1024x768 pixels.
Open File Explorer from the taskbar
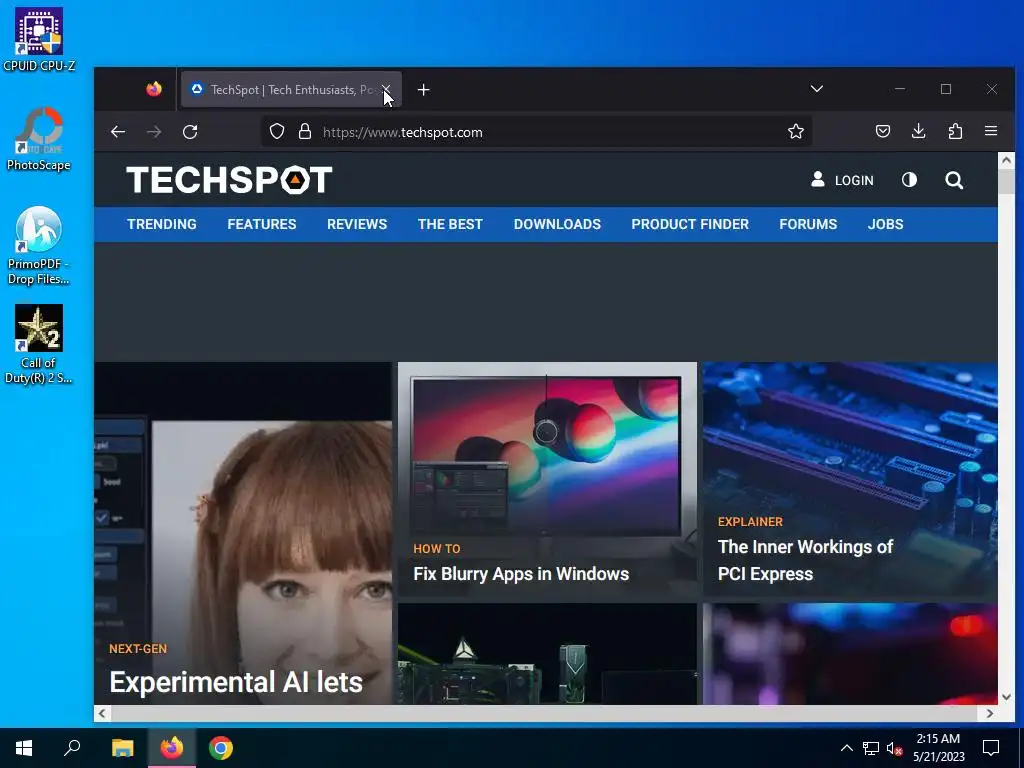point(122,748)
